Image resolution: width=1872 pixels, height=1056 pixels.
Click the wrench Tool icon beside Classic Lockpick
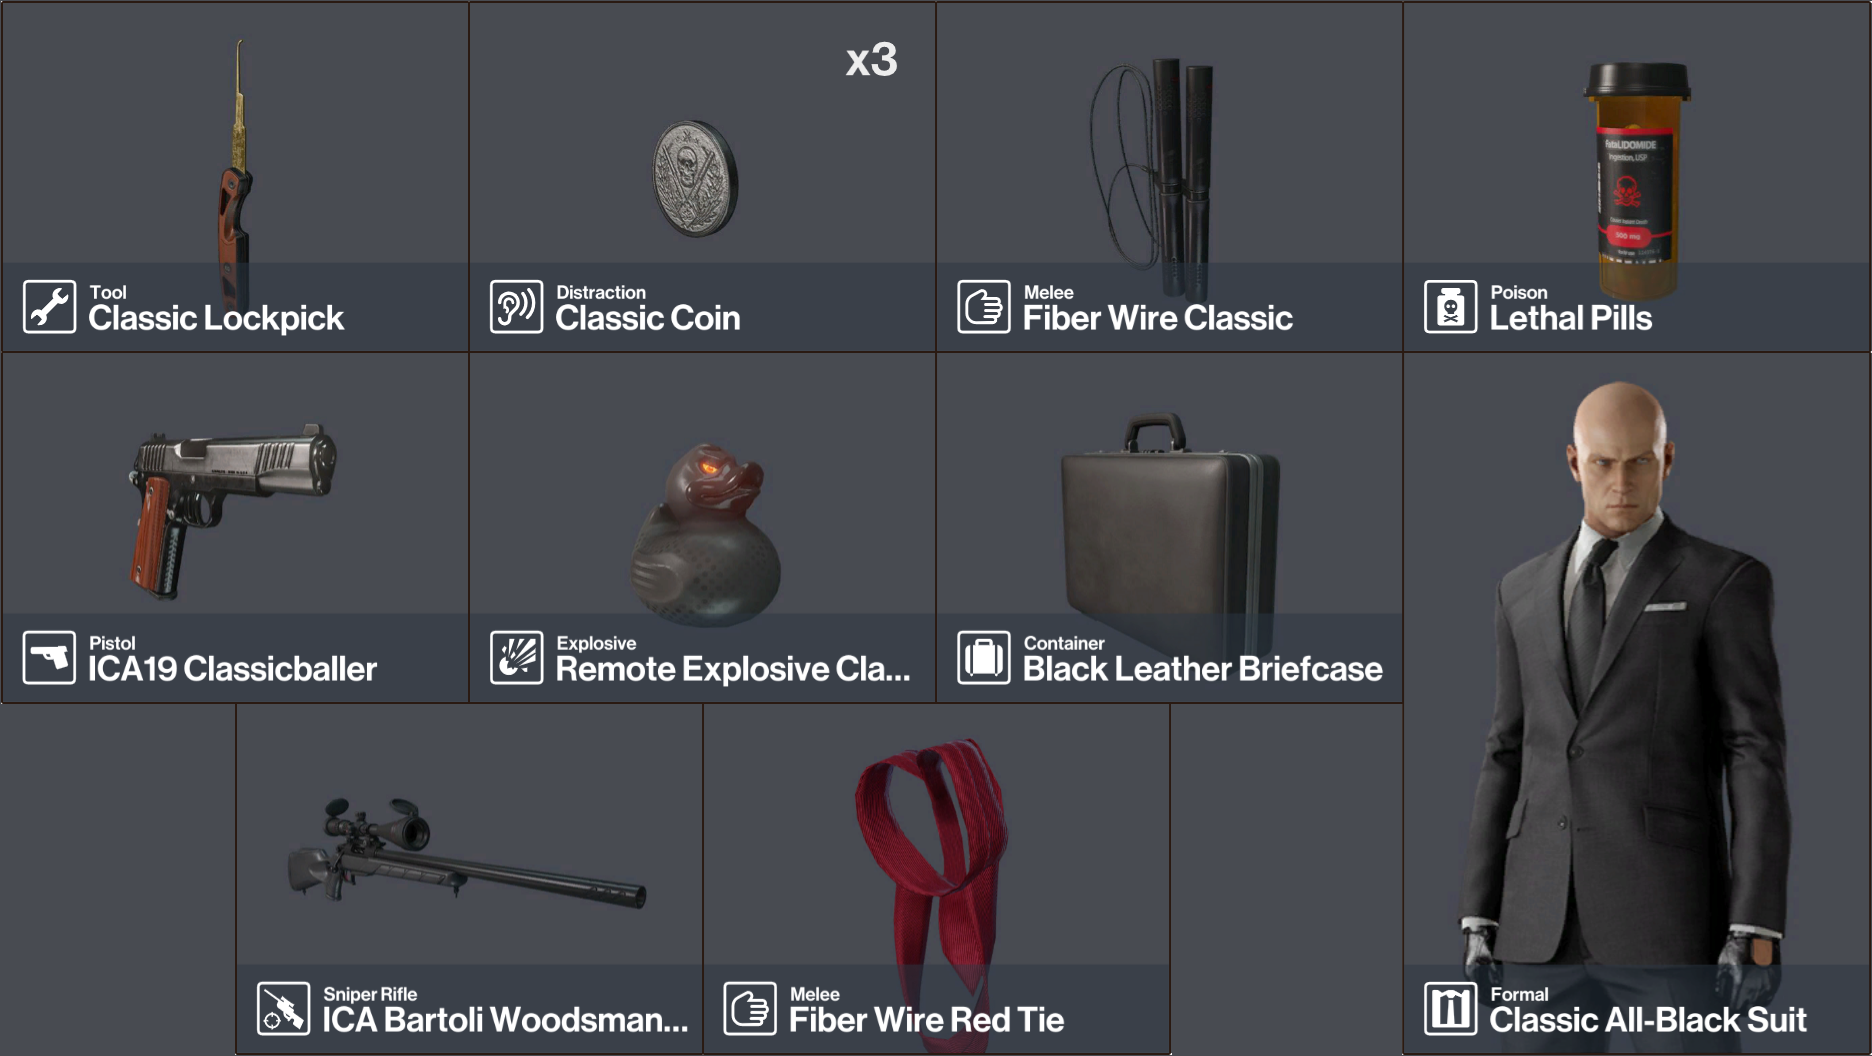click(x=49, y=307)
